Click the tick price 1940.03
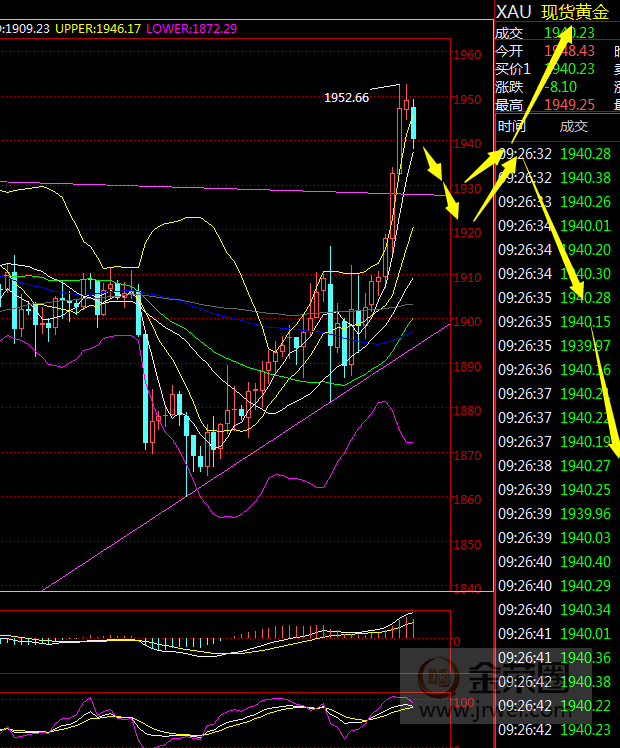Viewport: 620px width, 748px height. coord(586,538)
